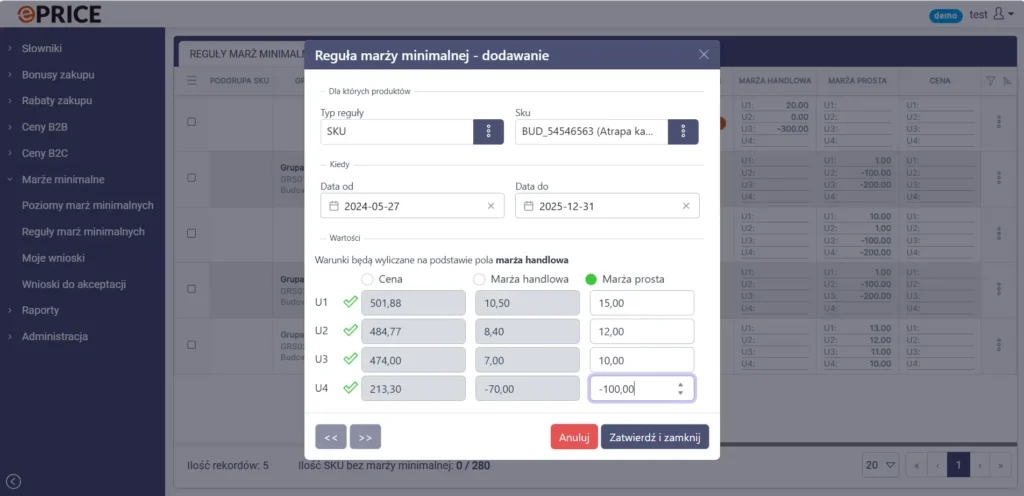Image resolution: width=1024 pixels, height=496 pixels.
Task: Click the U4 Marża prosta value stepper arrows
Action: pyautogui.click(x=680, y=388)
